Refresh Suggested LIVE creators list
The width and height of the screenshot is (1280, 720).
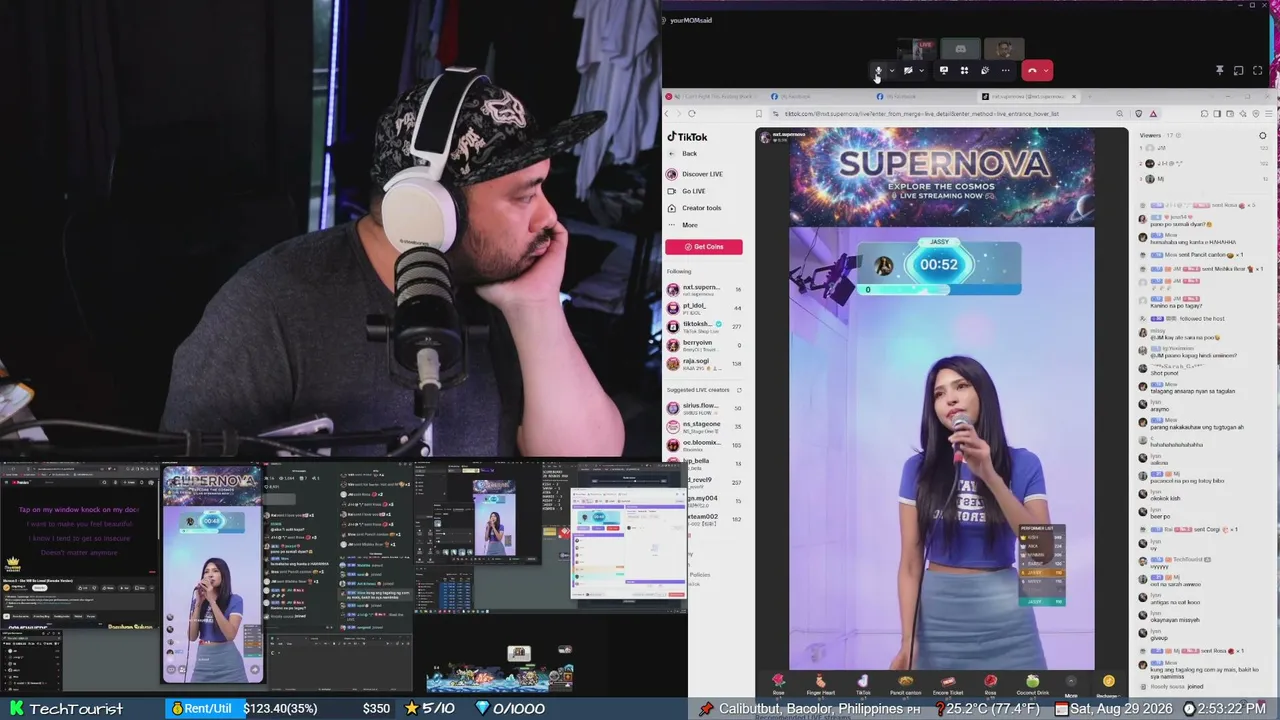click(x=740, y=390)
